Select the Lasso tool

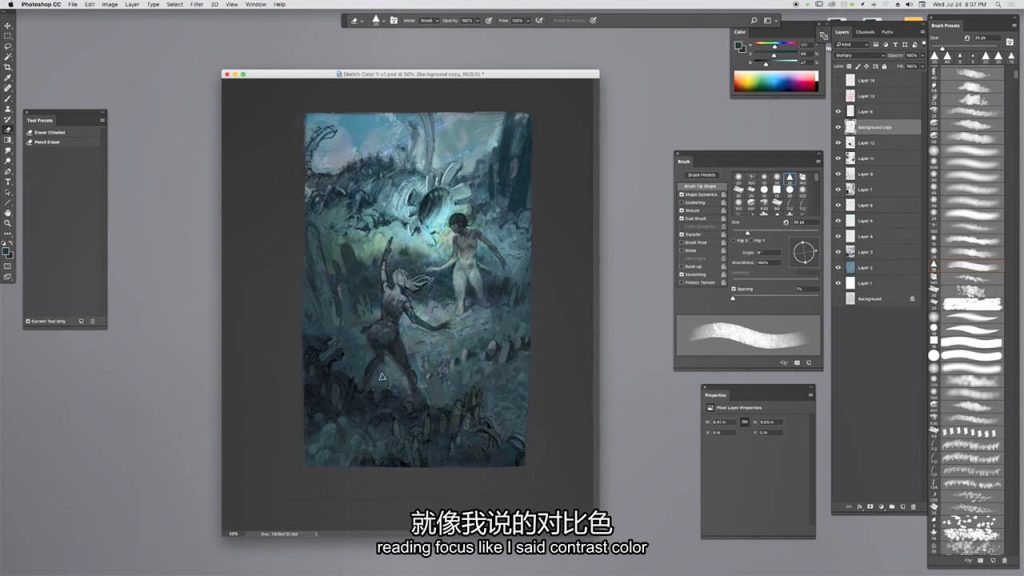(x=8, y=47)
